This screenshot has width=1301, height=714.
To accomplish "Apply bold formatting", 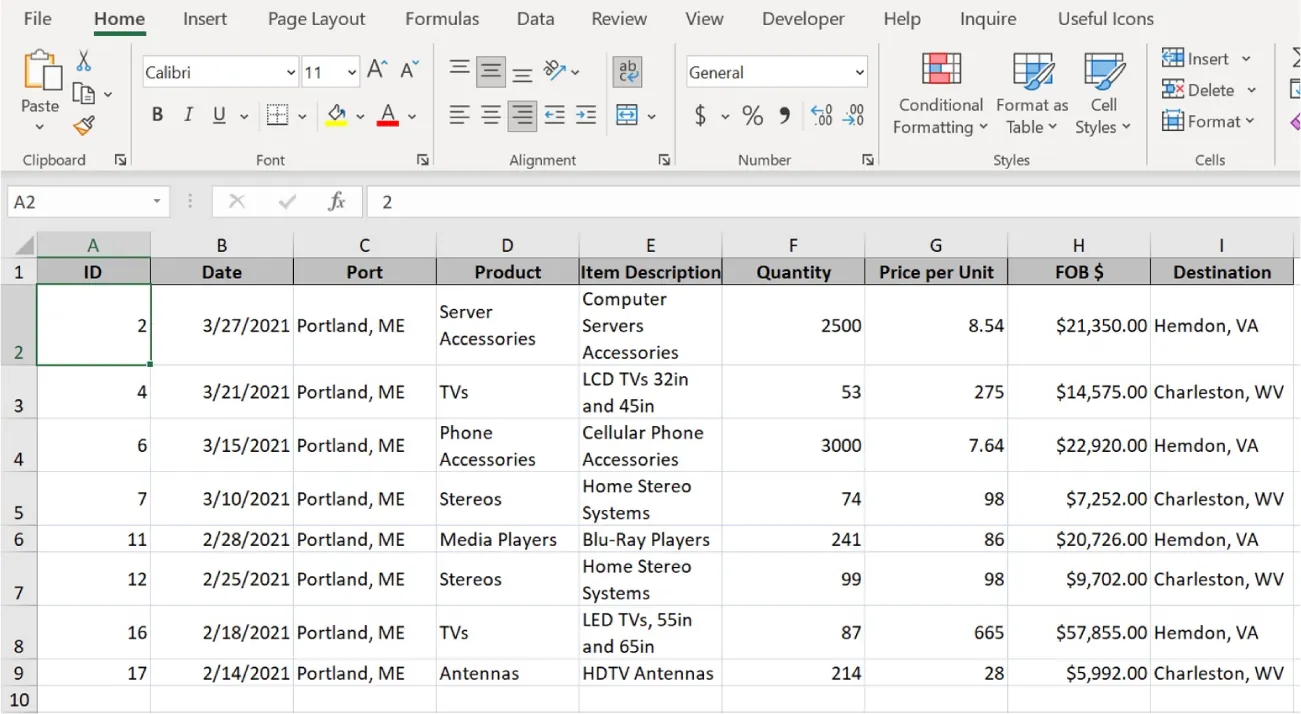I will click(156, 114).
